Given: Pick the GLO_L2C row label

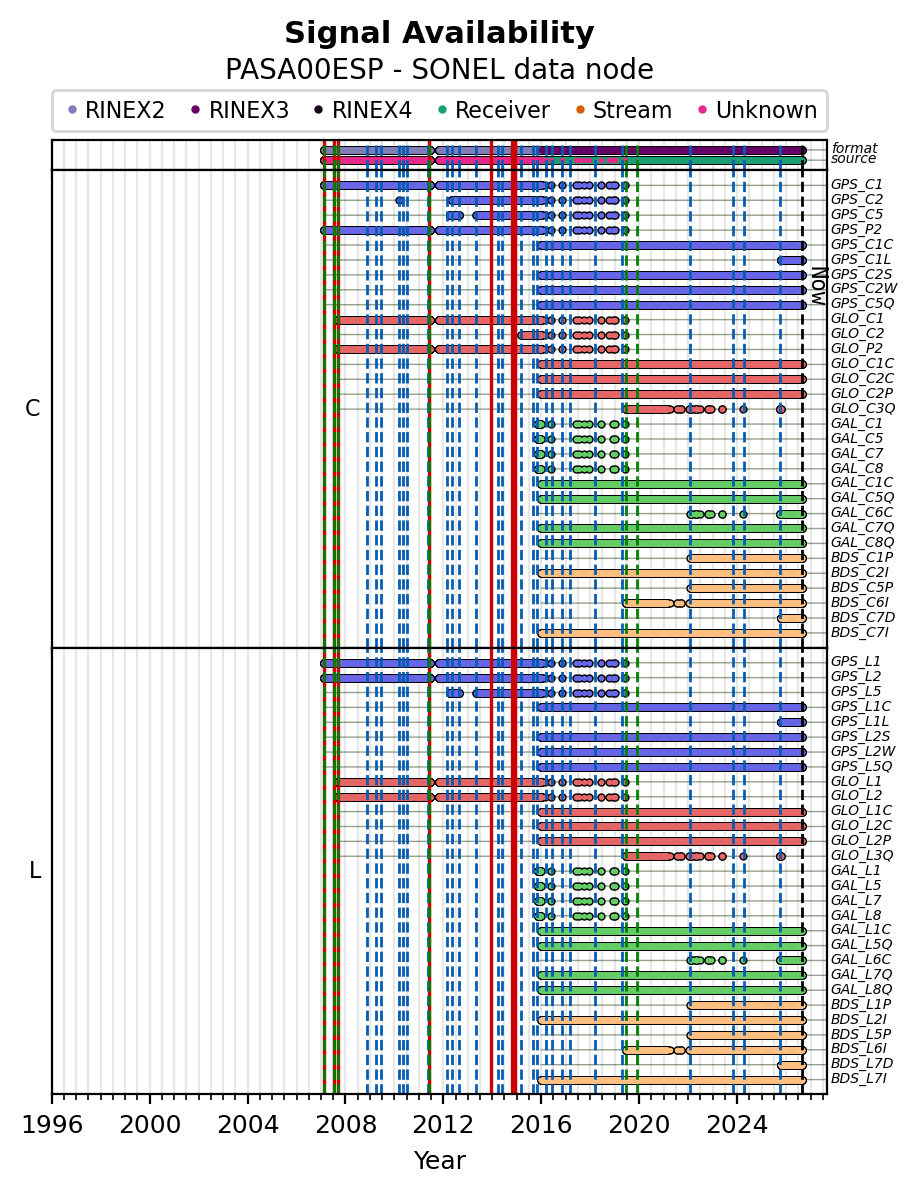Looking at the screenshot, I should point(862,826).
